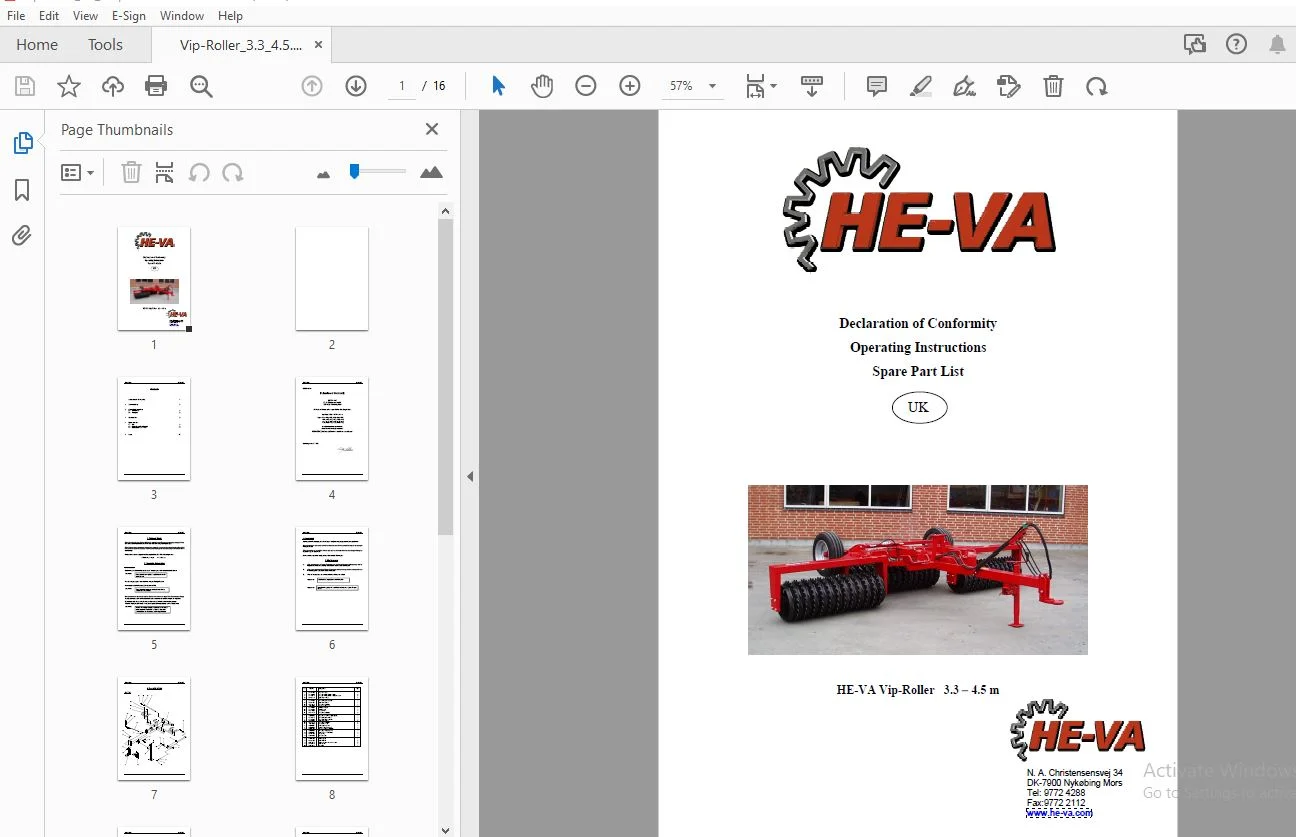The image size is (1296, 837).
Task: Click the thumbnails panel scroll up arrow
Action: (x=446, y=211)
